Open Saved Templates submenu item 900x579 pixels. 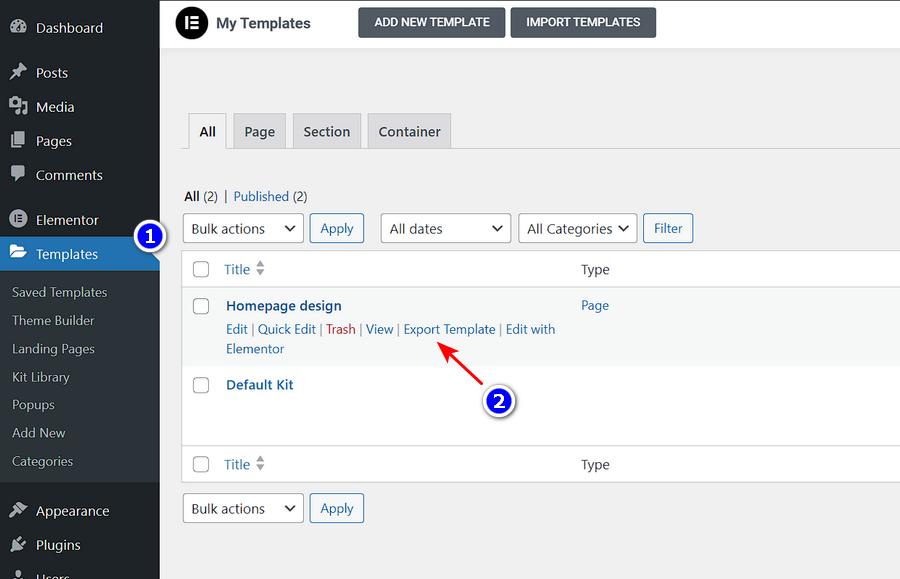(x=60, y=292)
